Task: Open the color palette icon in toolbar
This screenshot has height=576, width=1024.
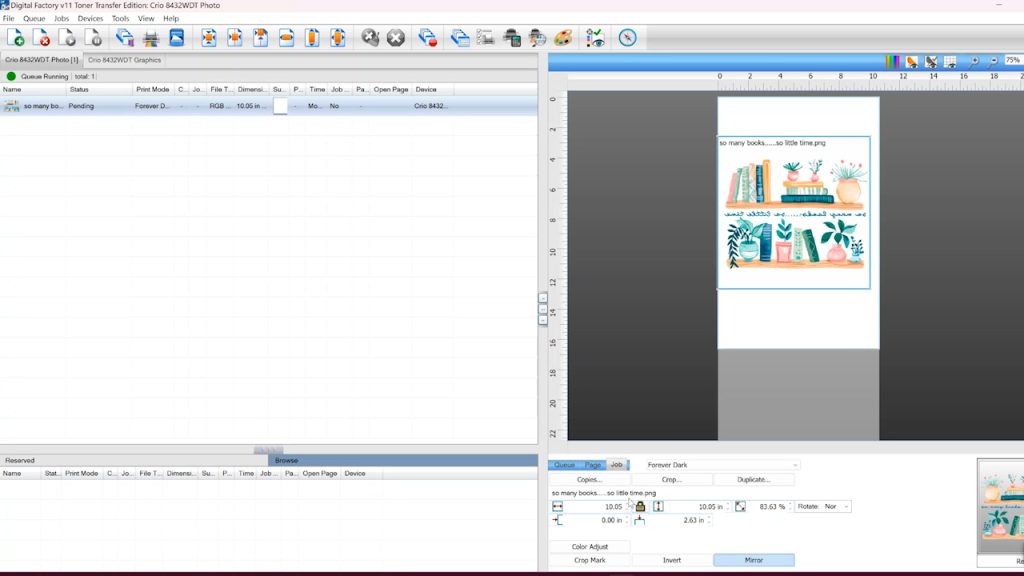Action: click(x=563, y=38)
